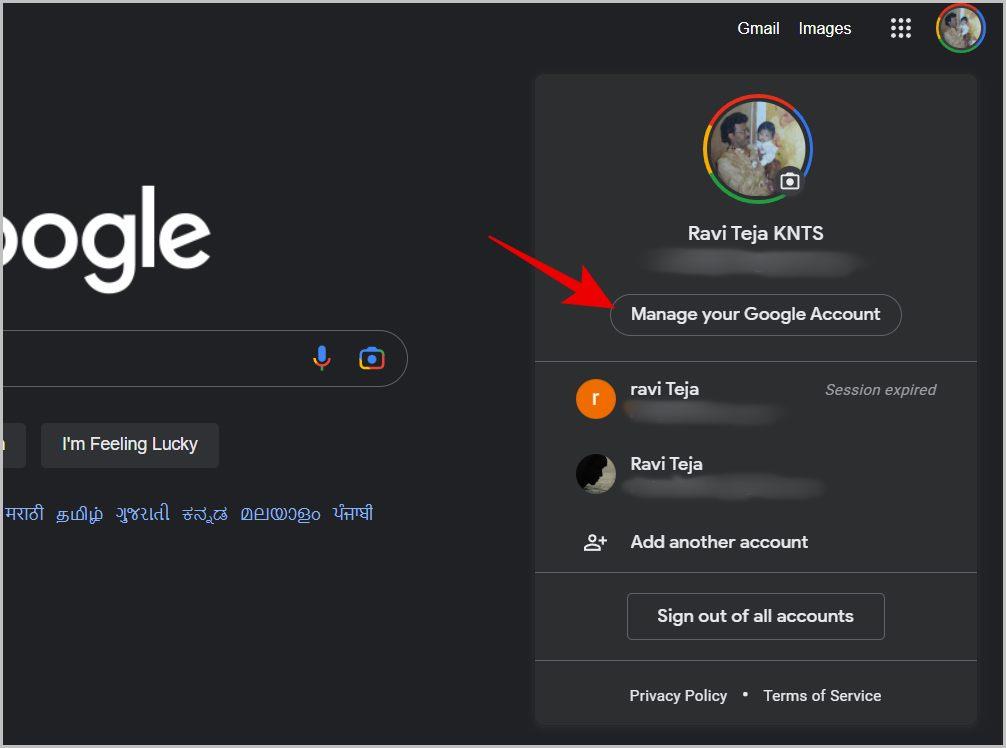Switch to Ravi Teja account

756,475
